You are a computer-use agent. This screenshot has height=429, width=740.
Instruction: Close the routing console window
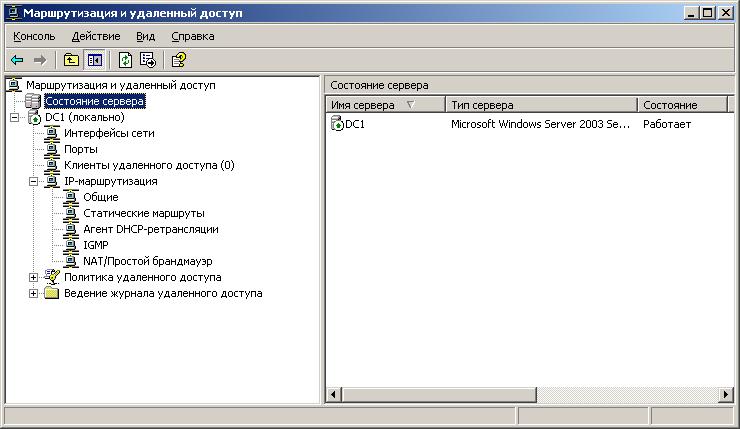pos(725,13)
